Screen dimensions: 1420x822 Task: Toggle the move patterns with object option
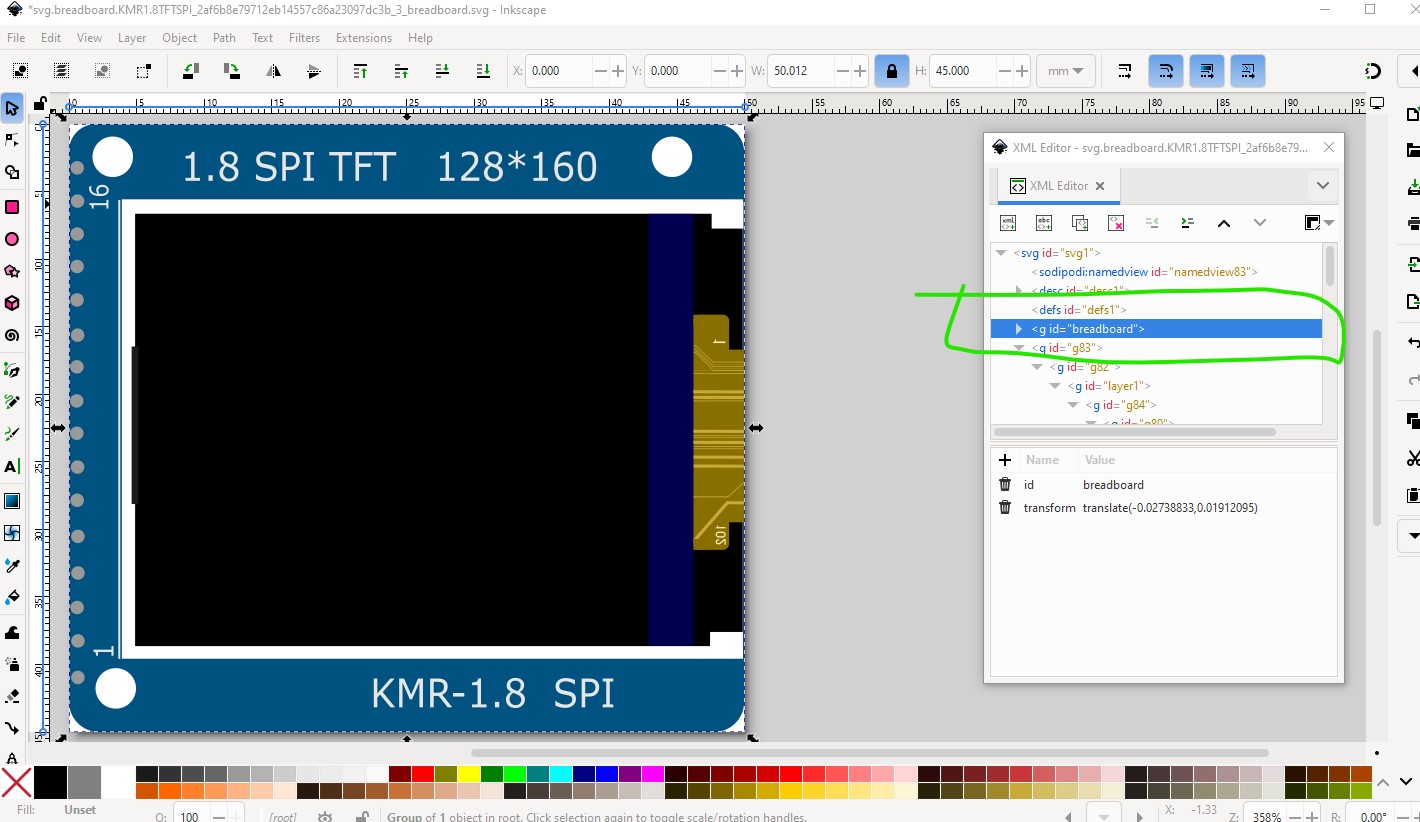click(1247, 71)
